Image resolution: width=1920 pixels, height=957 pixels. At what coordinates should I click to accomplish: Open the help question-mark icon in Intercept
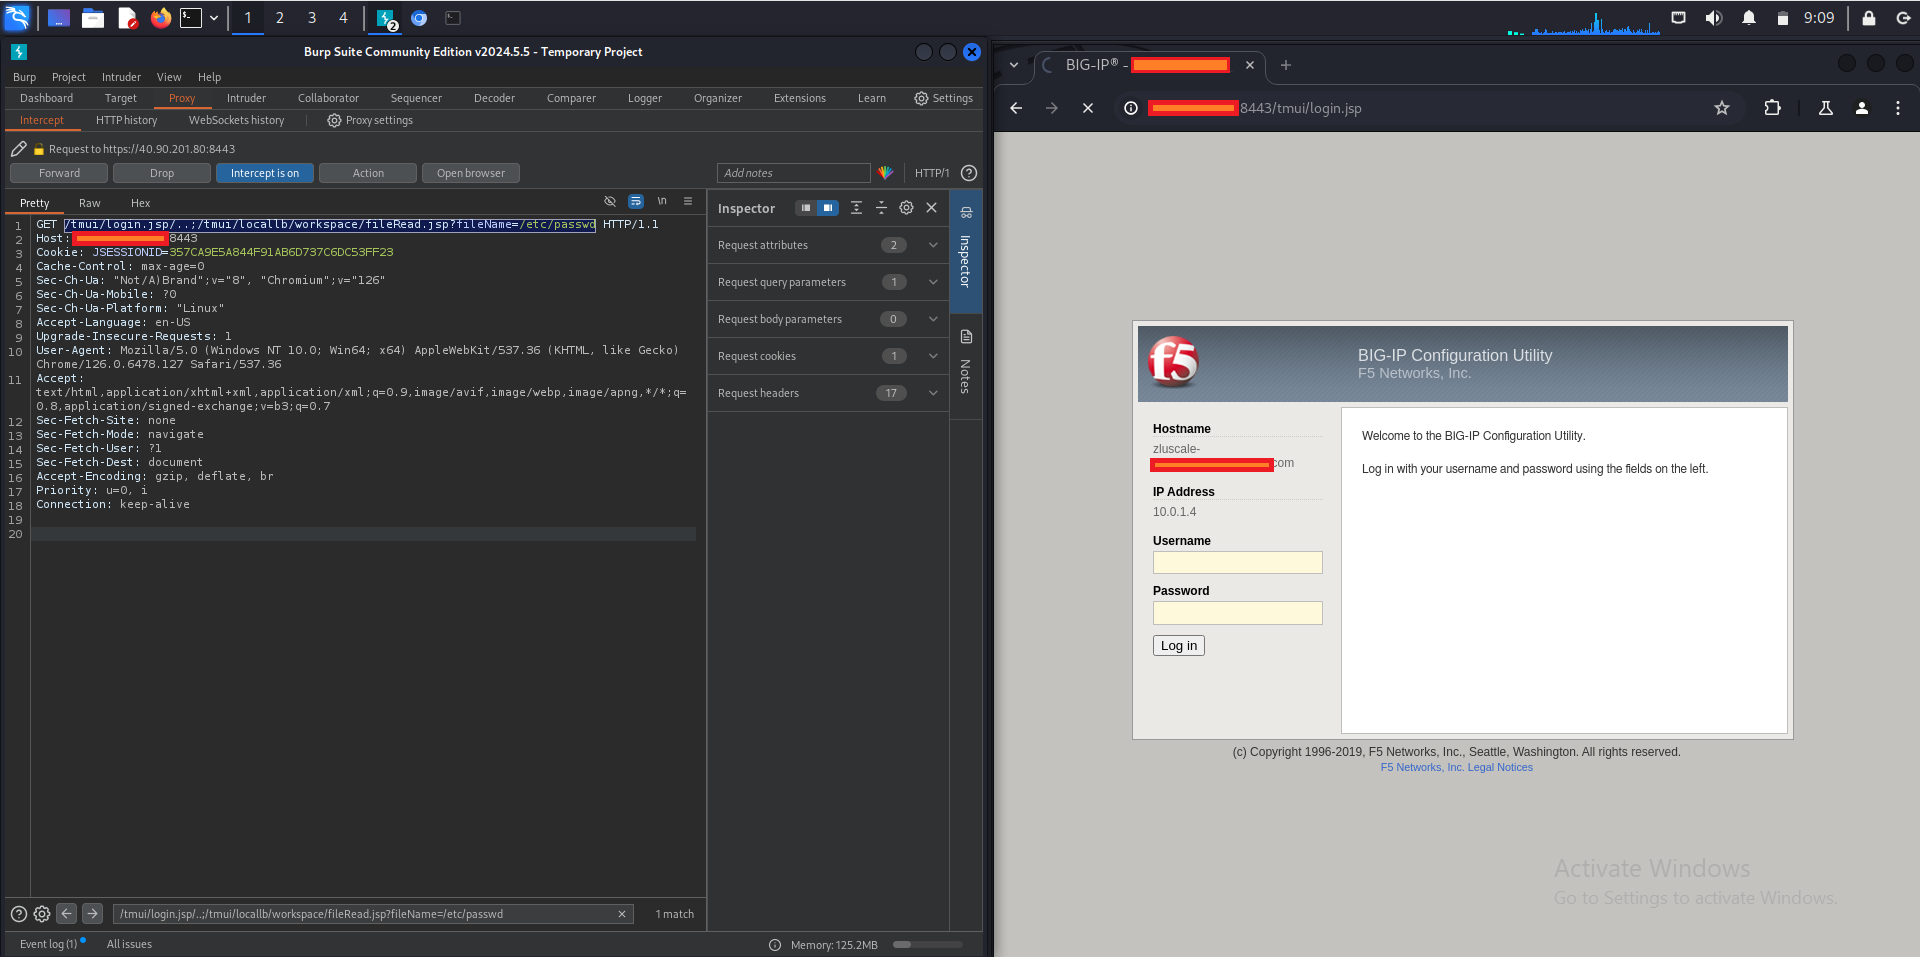pyautogui.click(x=969, y=173)
